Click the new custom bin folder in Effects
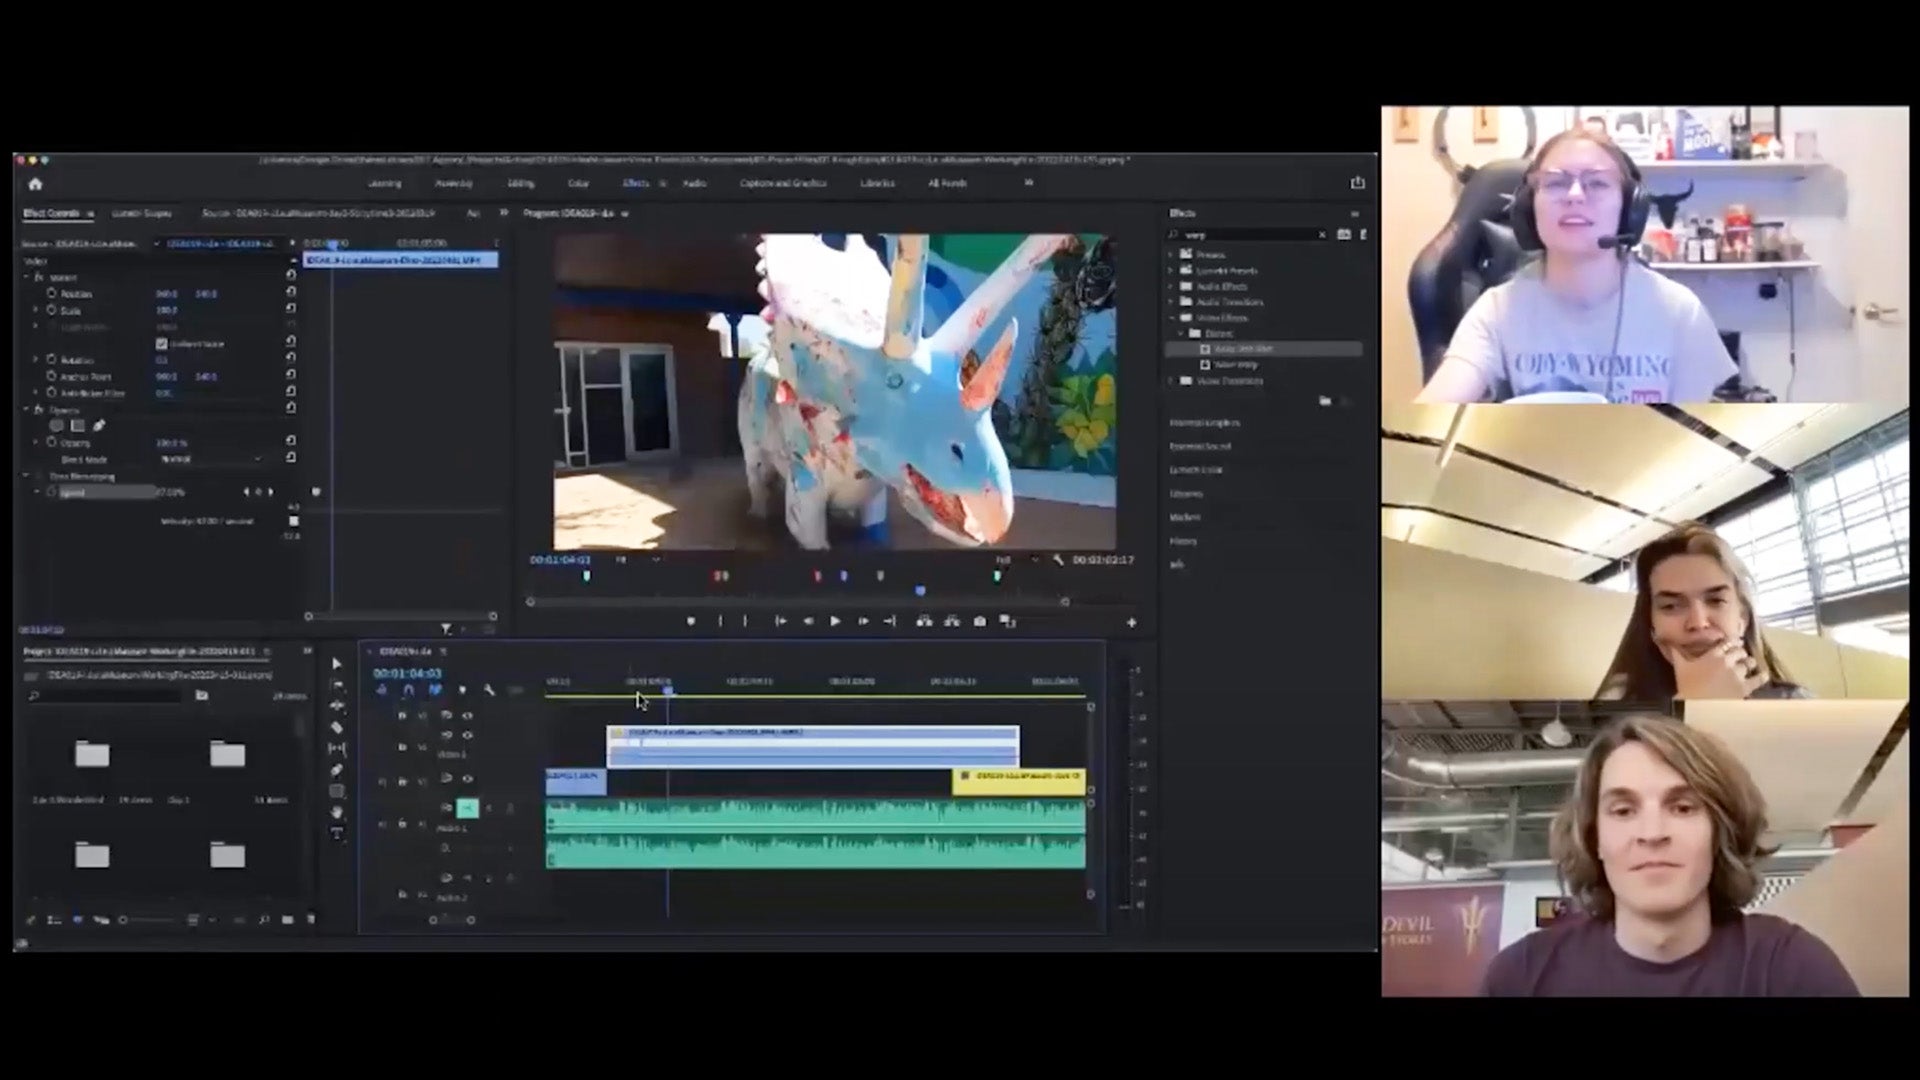This screenshot has width=1920, height=1080. click(x=1325, y=401)
